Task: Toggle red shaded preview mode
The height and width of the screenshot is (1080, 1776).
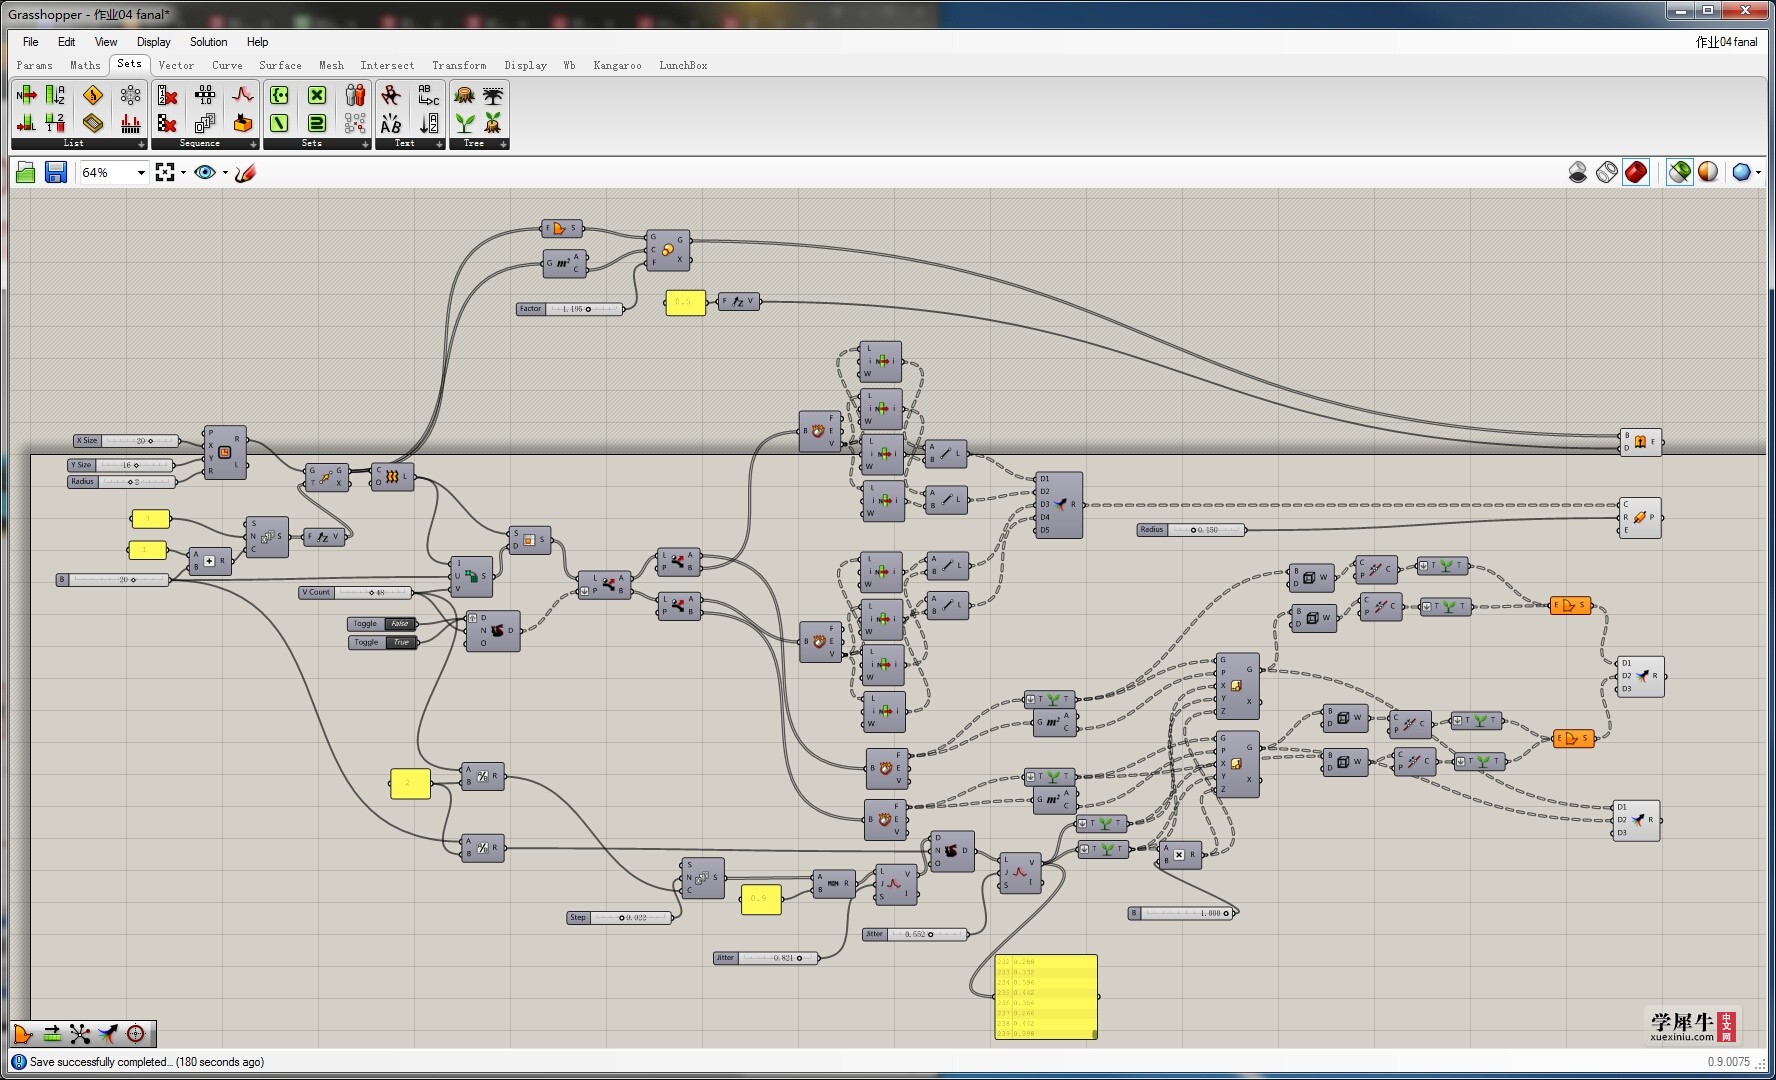Action: pos(1636,172)
